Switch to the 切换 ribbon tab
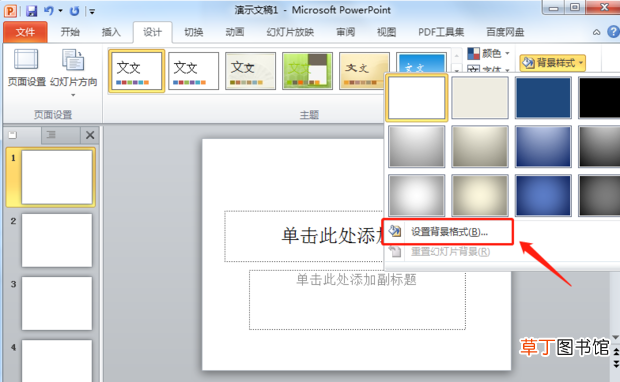The height and width of the screenshot is (382, 620). click(194, 32)
